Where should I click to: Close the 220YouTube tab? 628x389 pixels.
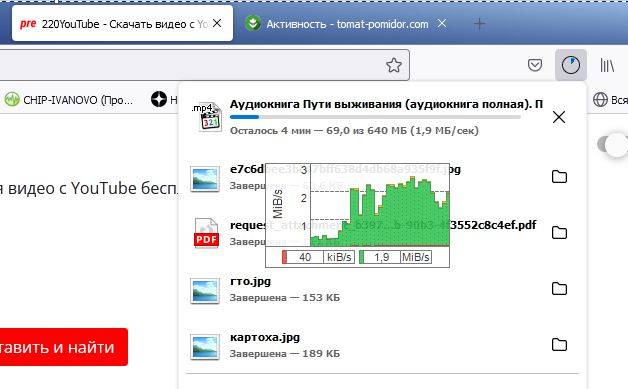[217, 23]
